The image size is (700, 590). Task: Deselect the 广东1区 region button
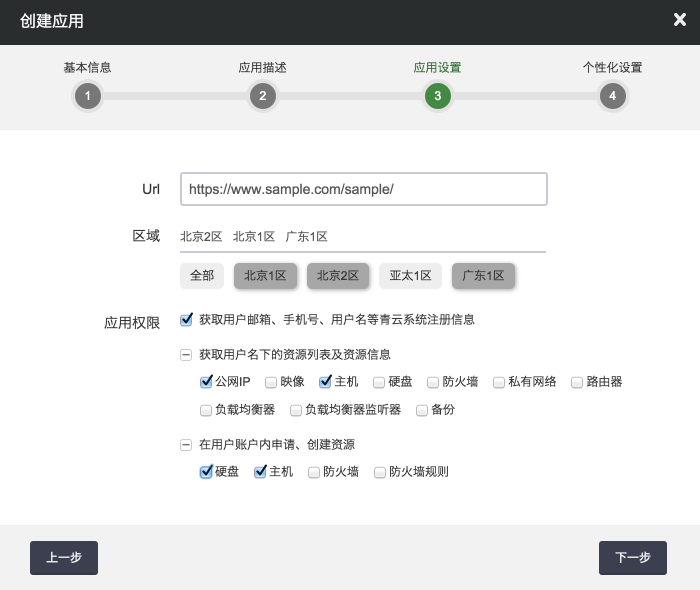pyautogui.click(x=483, y=275)
